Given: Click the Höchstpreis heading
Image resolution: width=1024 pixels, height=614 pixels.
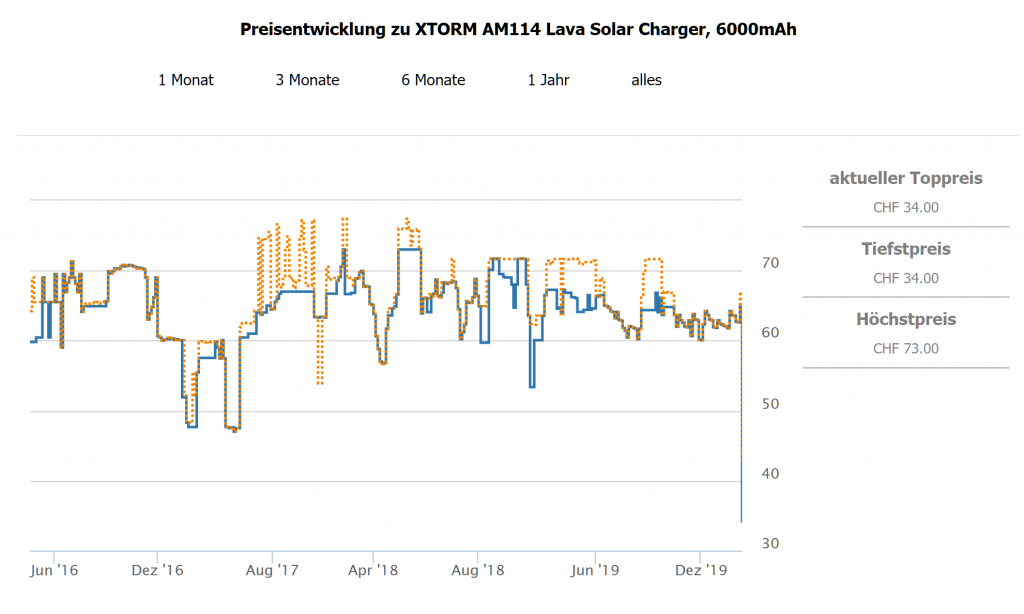Looking at the screenshot, I should pyautogui.click(x=906, y=320).
